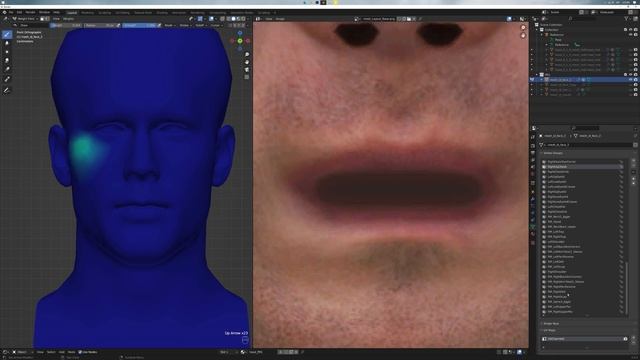Adjust the Strength slider in tool header
Image resolution: width=640 pixels, height=360 pixels.
(x=140, y=25)
